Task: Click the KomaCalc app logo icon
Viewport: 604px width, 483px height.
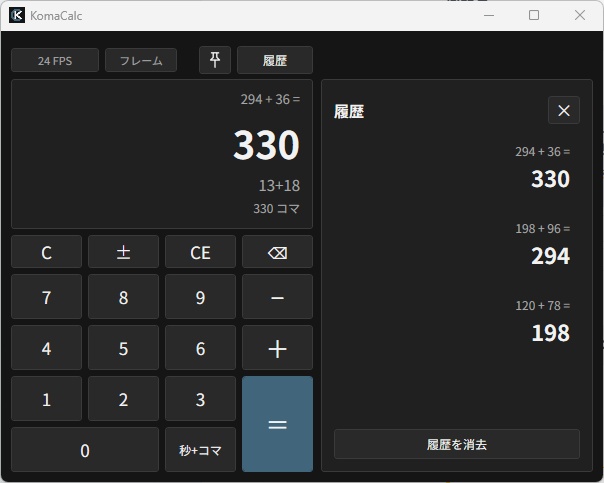Action: [x=17, y=15]
